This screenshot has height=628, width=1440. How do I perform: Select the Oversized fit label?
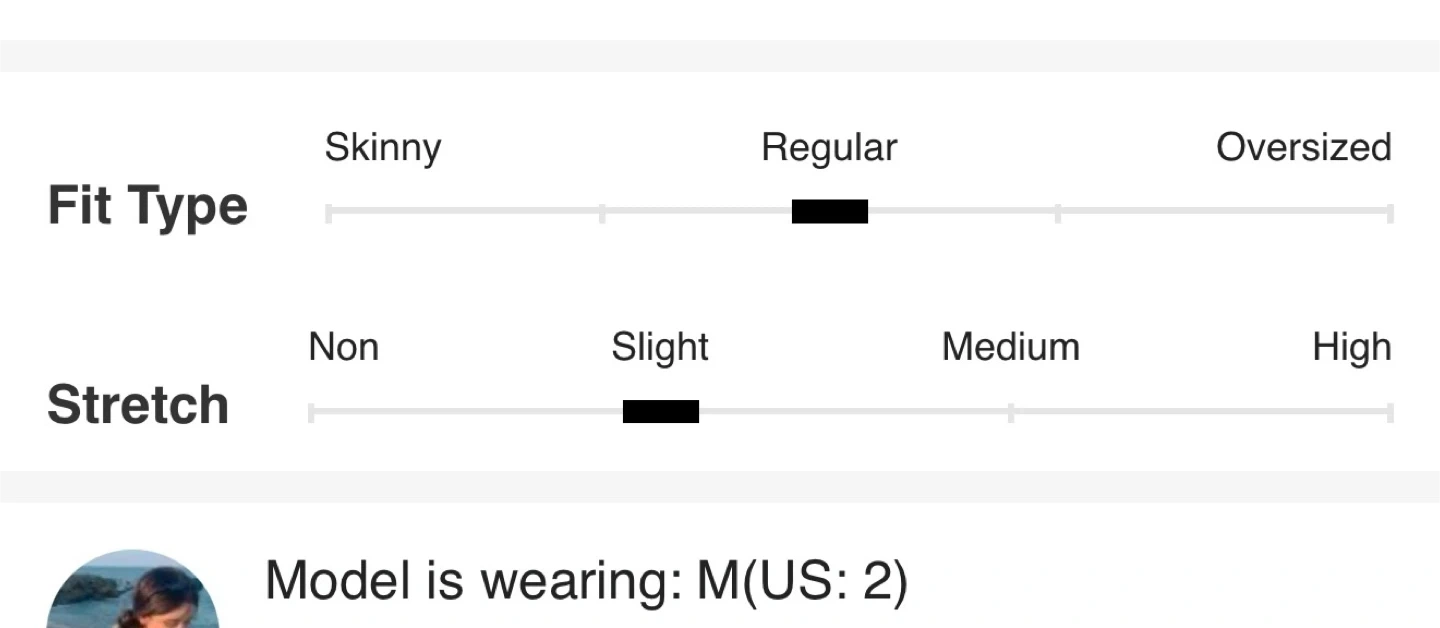(1303, 148)
